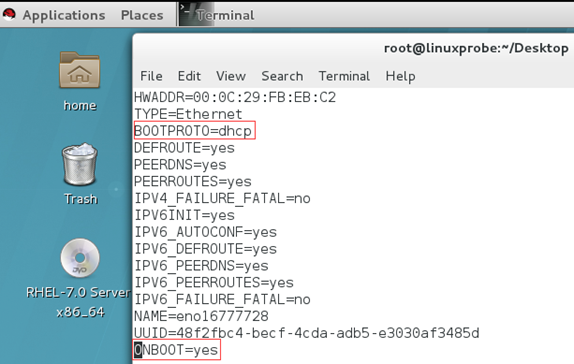
Task: Click the NAME=eno16777728 line
Action: pyautogui.click(x=201, y=316)
